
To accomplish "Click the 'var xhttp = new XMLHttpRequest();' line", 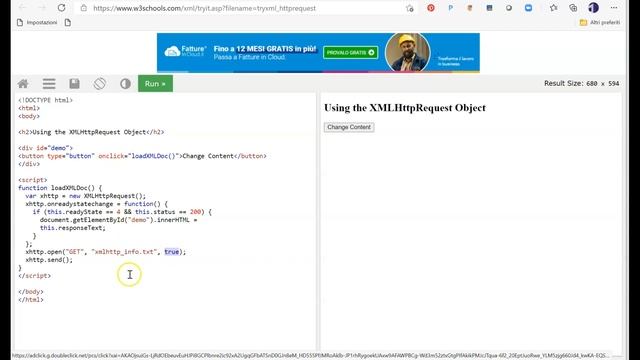I will [x=85, y=196].
